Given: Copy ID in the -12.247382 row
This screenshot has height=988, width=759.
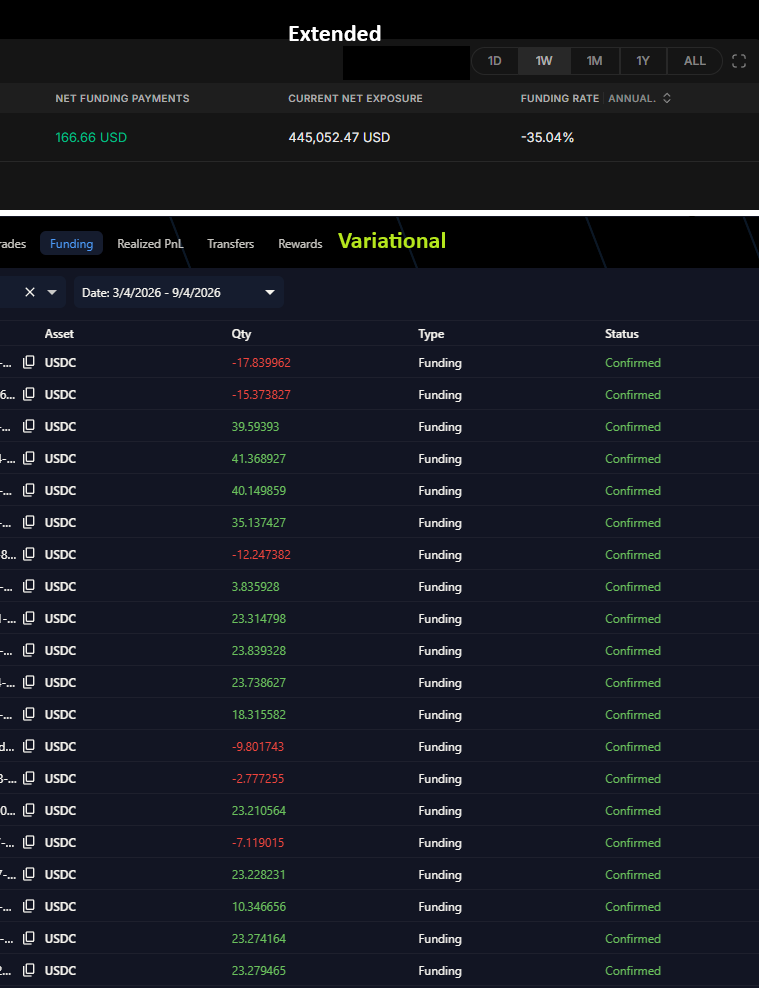Looking at the screenshot, I should 28,554.
